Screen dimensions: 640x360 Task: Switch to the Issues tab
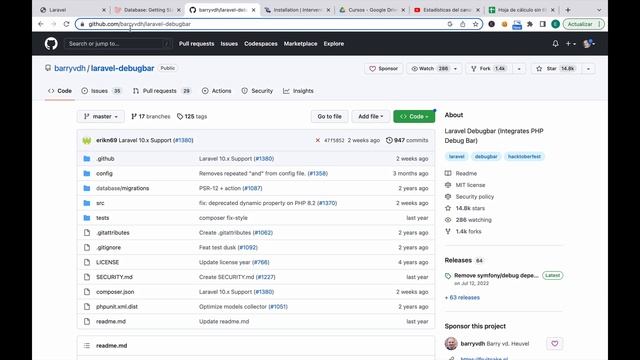101,91
